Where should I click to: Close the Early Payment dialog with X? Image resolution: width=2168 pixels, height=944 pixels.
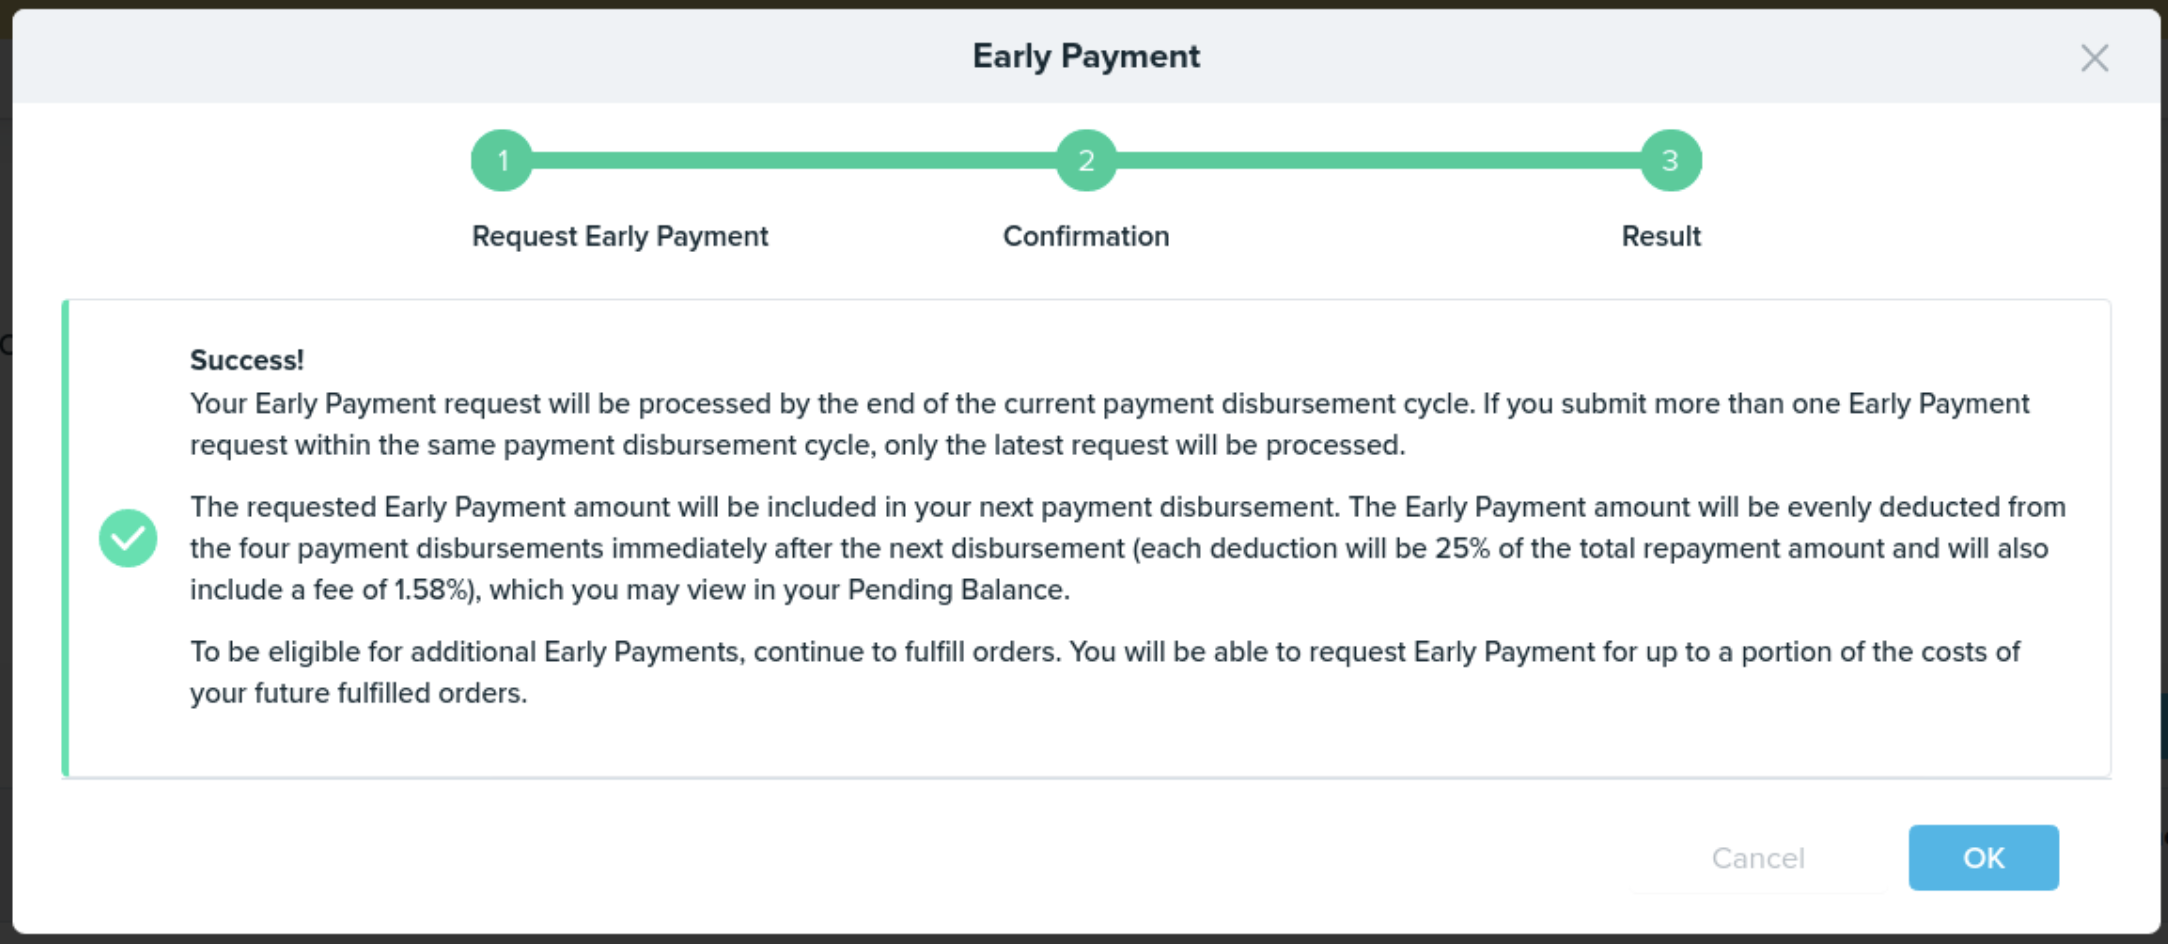pyautogui.click(x=2094, y=58)
